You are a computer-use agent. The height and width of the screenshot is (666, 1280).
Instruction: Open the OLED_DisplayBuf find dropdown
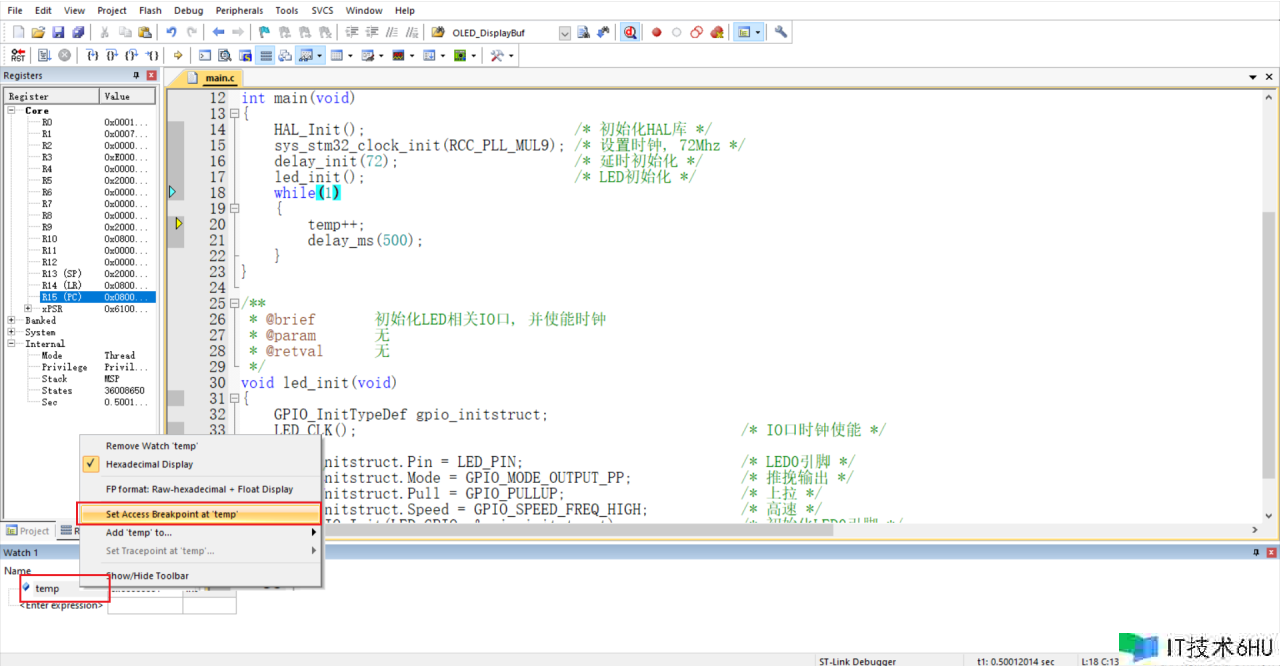(565, 33)
